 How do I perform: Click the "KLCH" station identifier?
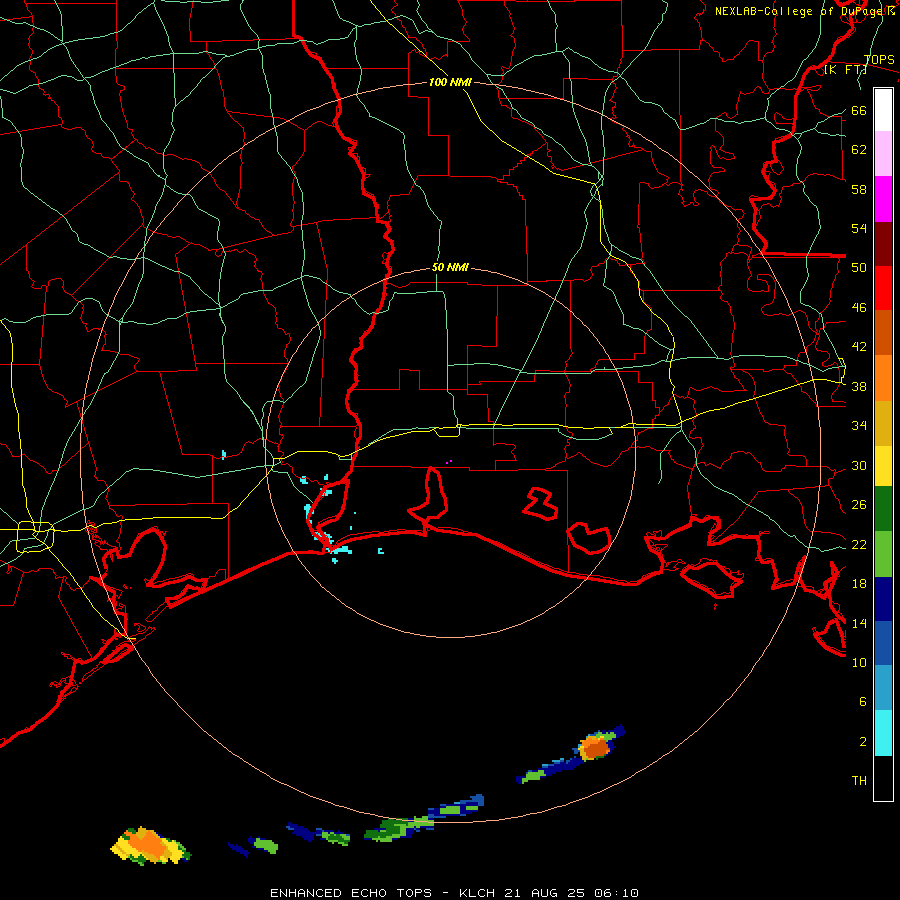(478, 893)
